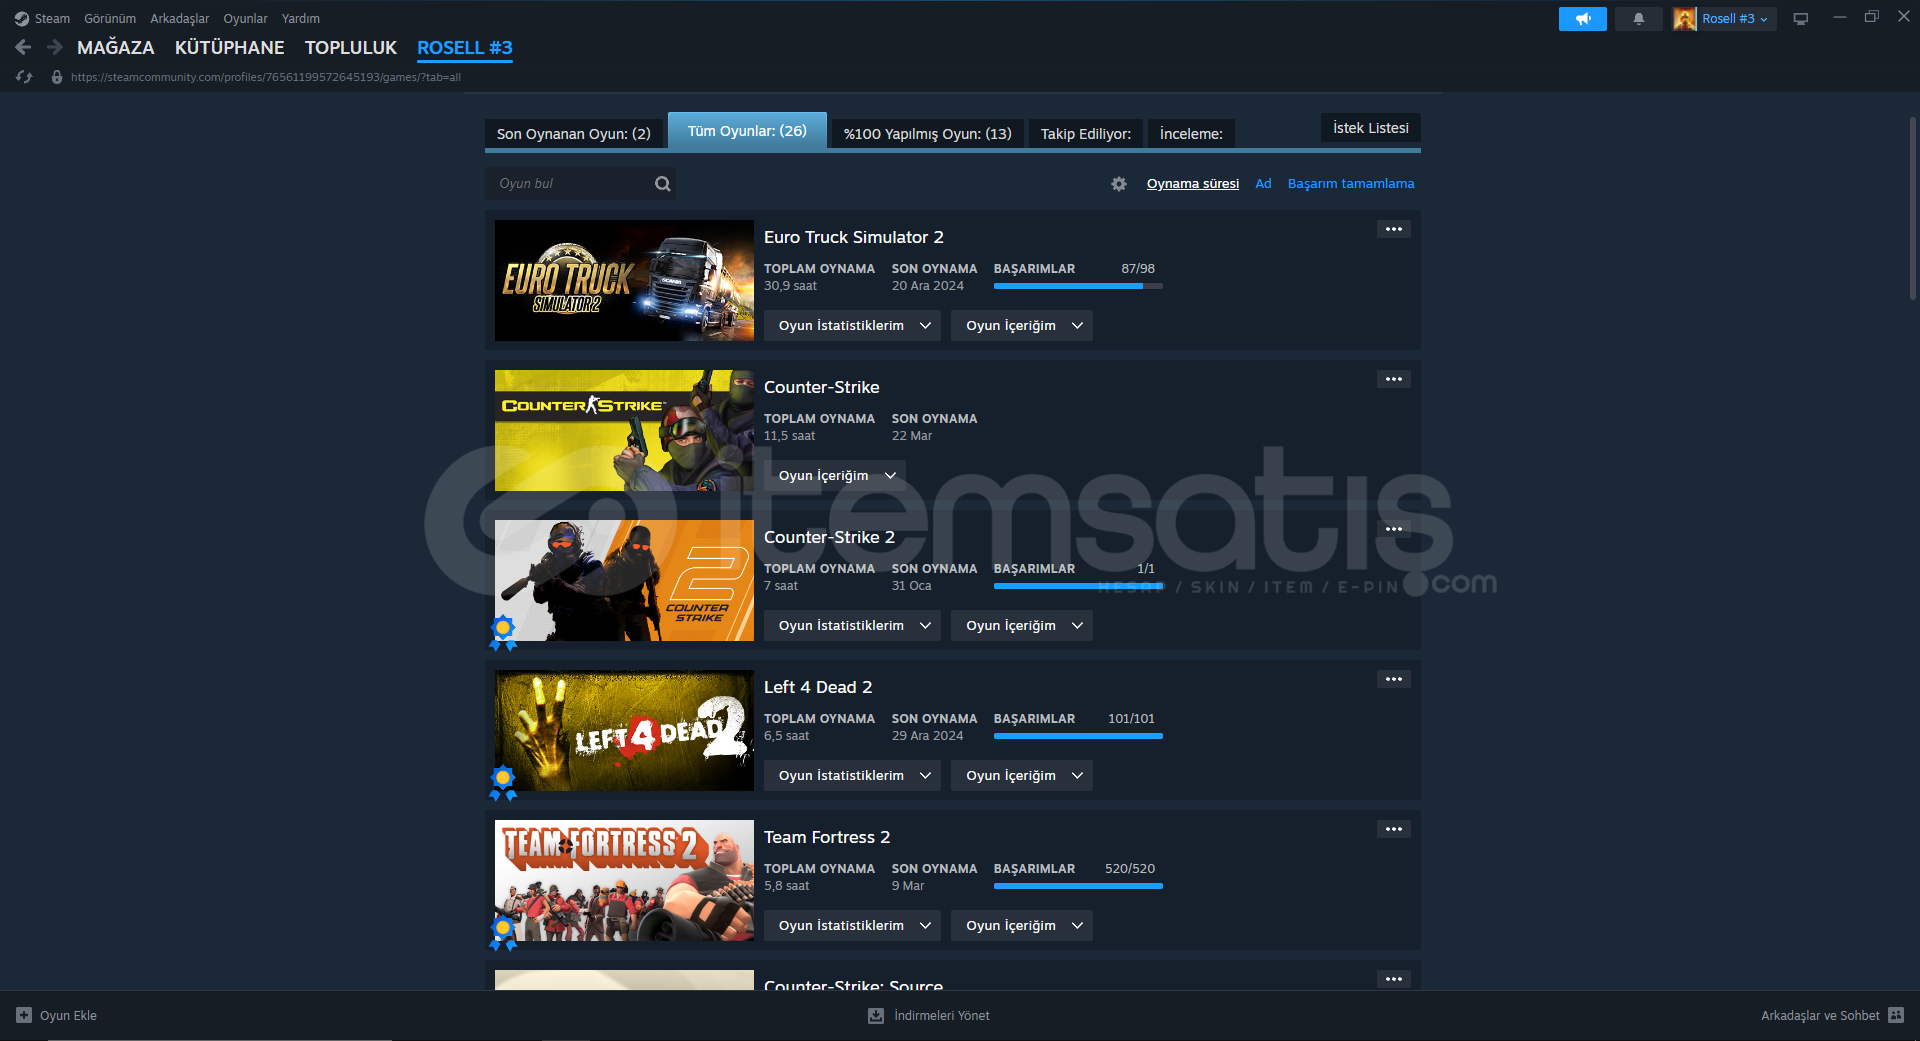Open the three-dot menu for Counter-Strike: Source
Viewport: 1920px width, 1041px height.
(1394, 979)
